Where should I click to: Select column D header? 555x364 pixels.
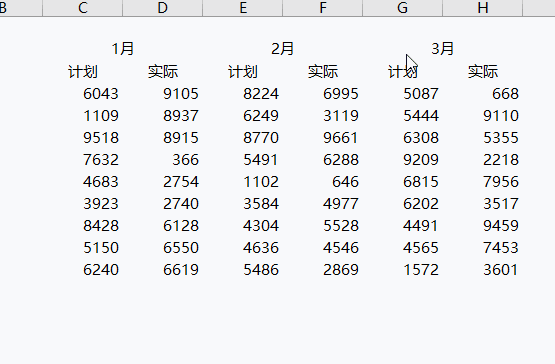162,8
